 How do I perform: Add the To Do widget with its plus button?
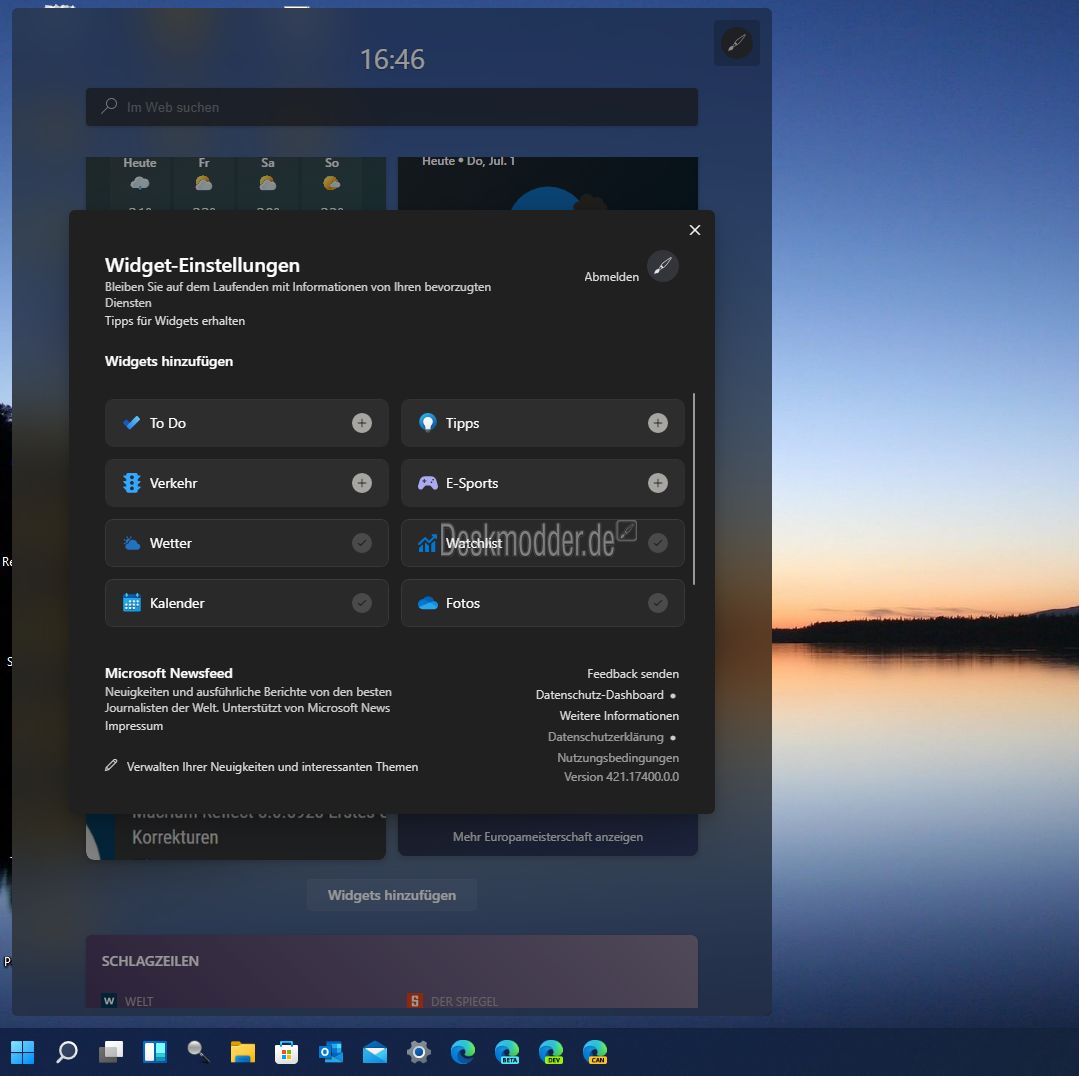click(x=362, y=422)
